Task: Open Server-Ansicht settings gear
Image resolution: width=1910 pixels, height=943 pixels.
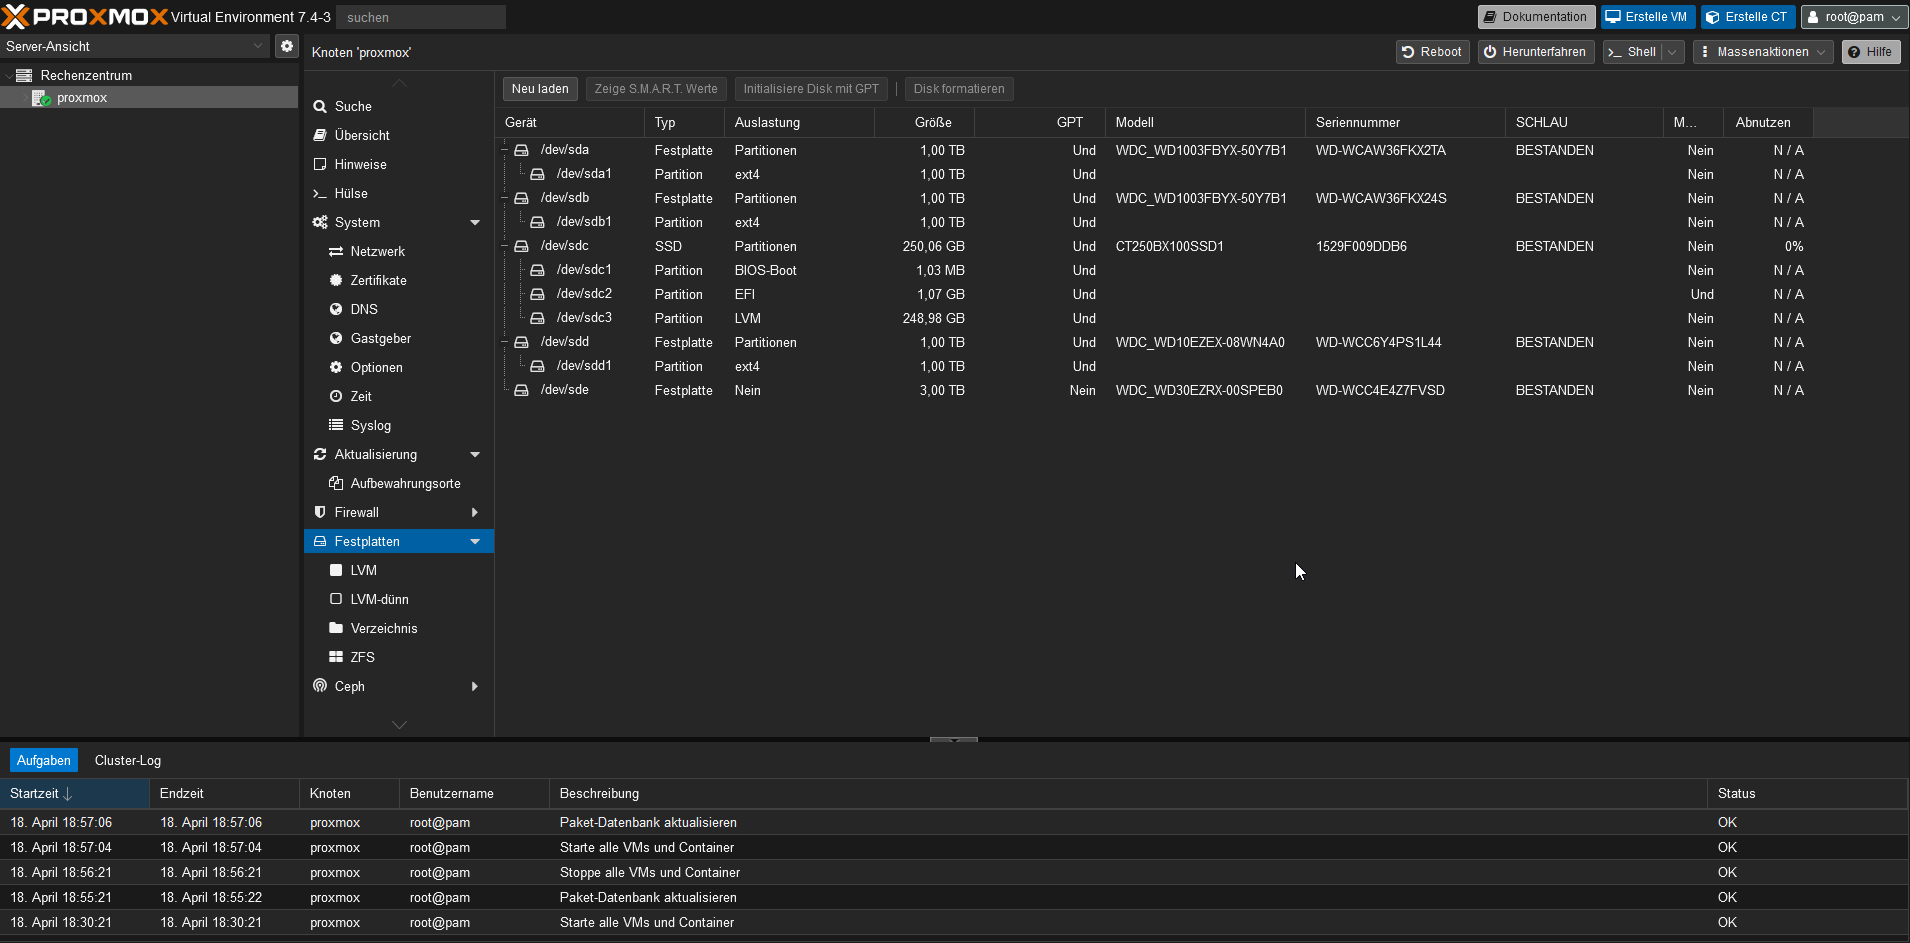Action: (287, 46)
